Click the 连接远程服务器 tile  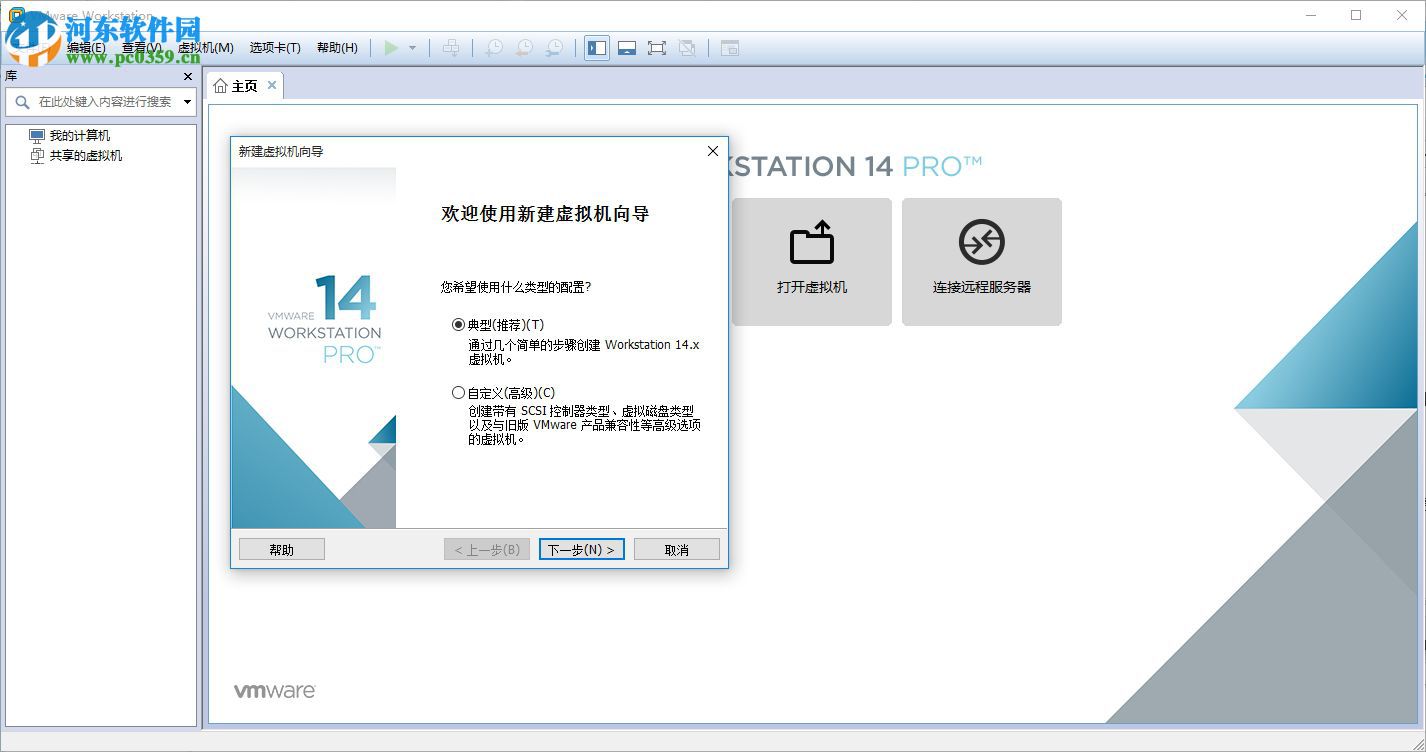[981, 262]
